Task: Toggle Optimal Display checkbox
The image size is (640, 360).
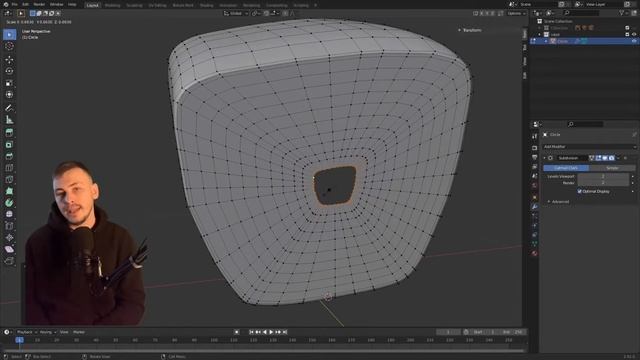Action: click(x=580, y=191)
